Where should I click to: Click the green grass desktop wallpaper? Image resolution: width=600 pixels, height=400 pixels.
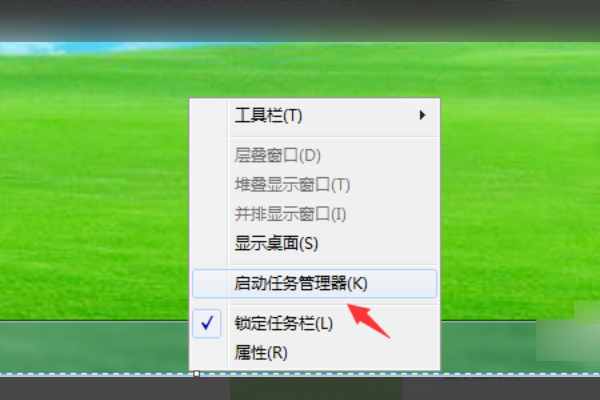tap(96, 184)
